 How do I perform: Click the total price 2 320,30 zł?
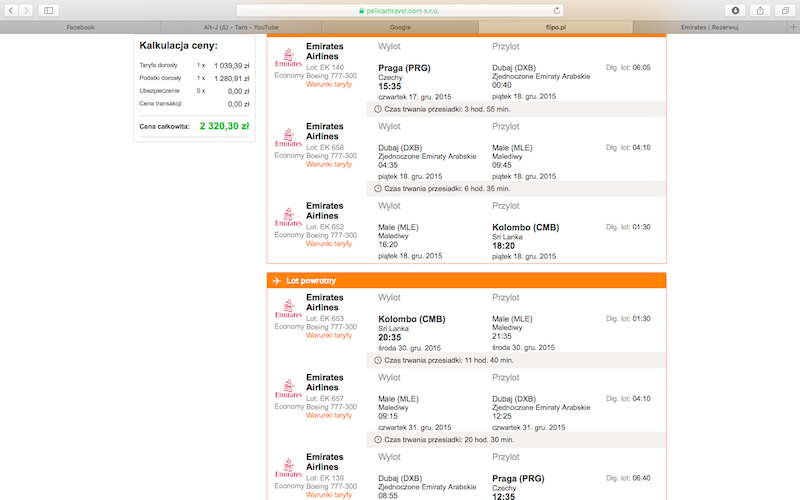224,126
